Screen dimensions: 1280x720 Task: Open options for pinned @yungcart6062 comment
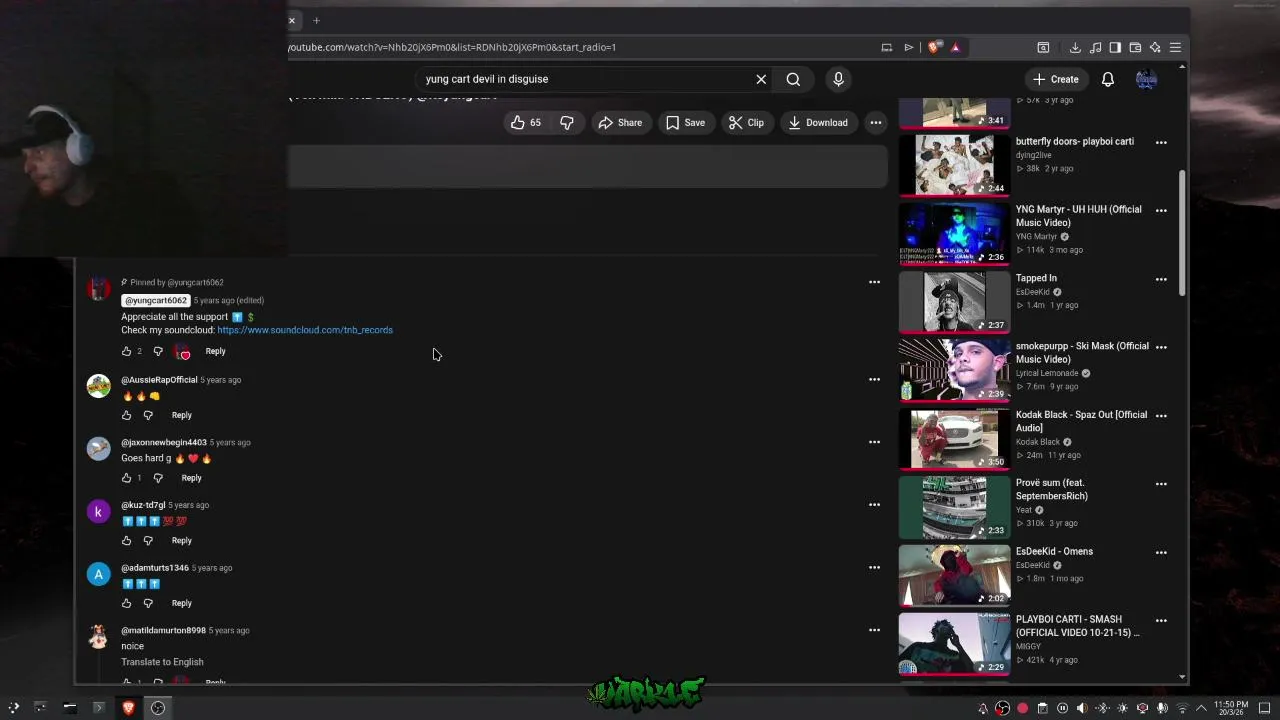coord(874,282)
